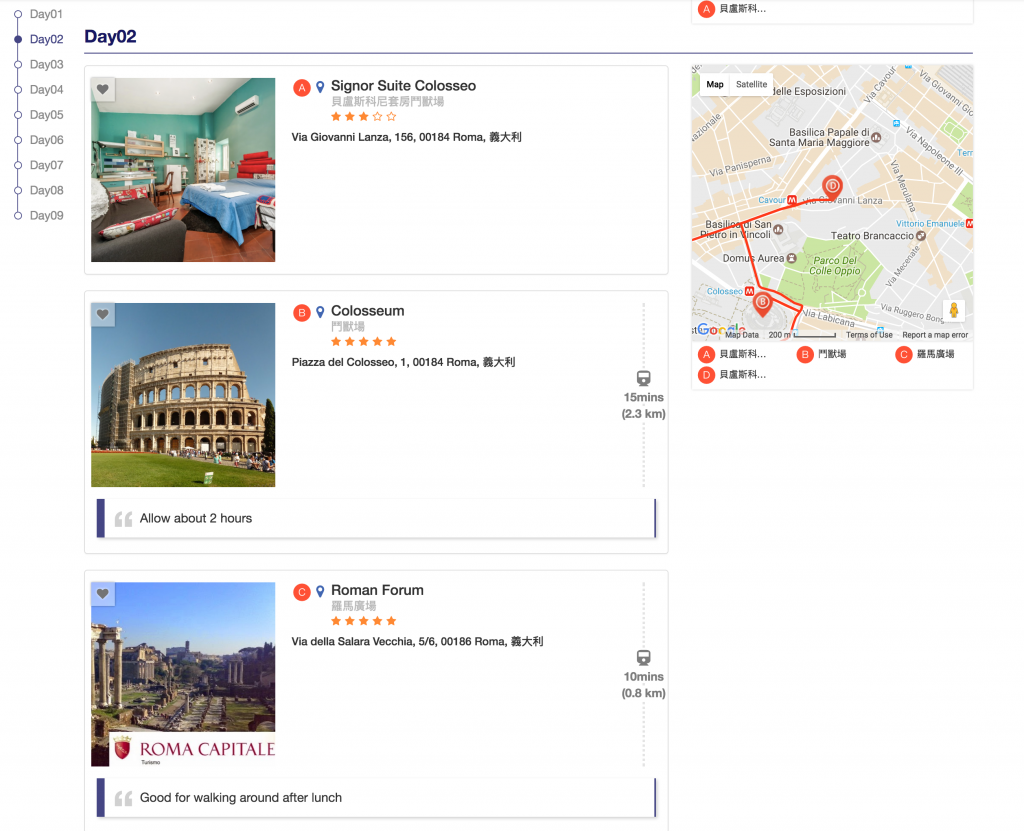Go to Day09 in the day list
This screenshot has width=1024, height=831.
tap(46, 215)
